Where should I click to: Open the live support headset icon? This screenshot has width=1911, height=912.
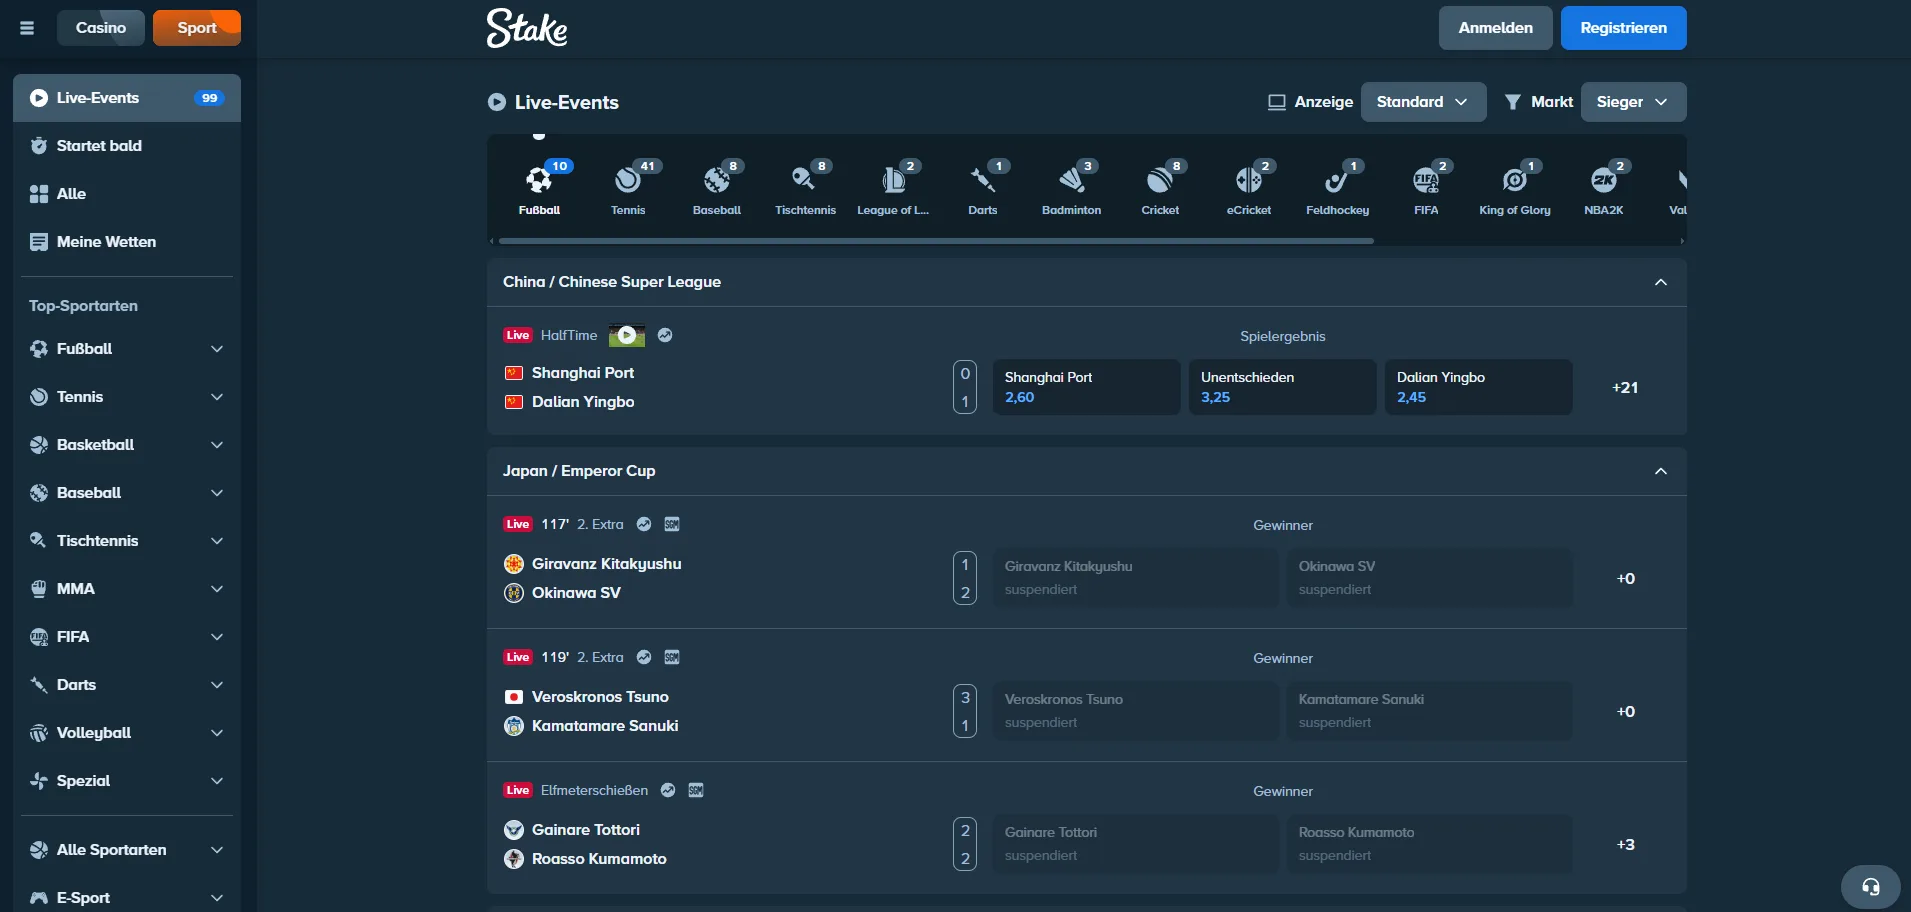click(x=1870, y=887)
